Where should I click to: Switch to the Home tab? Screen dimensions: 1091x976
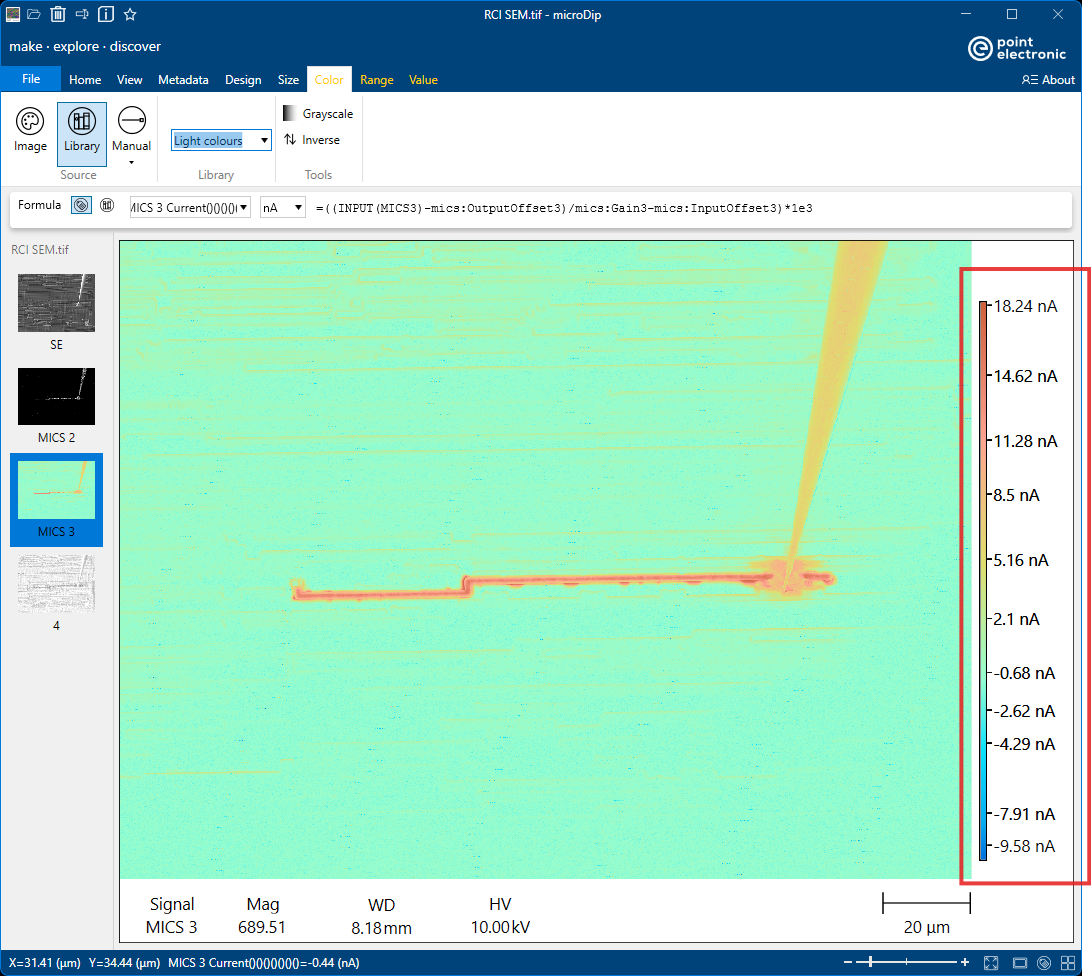(x=85, y=80)
